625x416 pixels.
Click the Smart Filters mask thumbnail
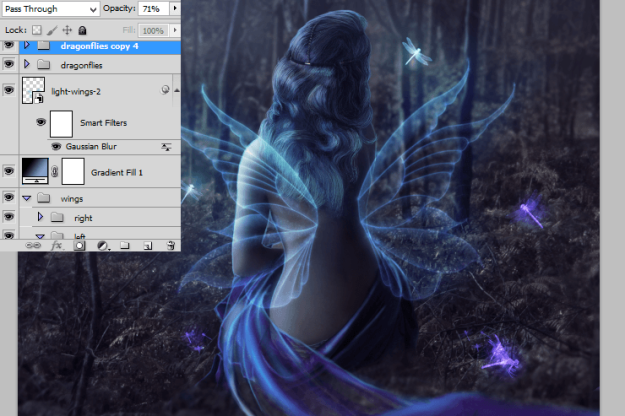pos(61,124)
